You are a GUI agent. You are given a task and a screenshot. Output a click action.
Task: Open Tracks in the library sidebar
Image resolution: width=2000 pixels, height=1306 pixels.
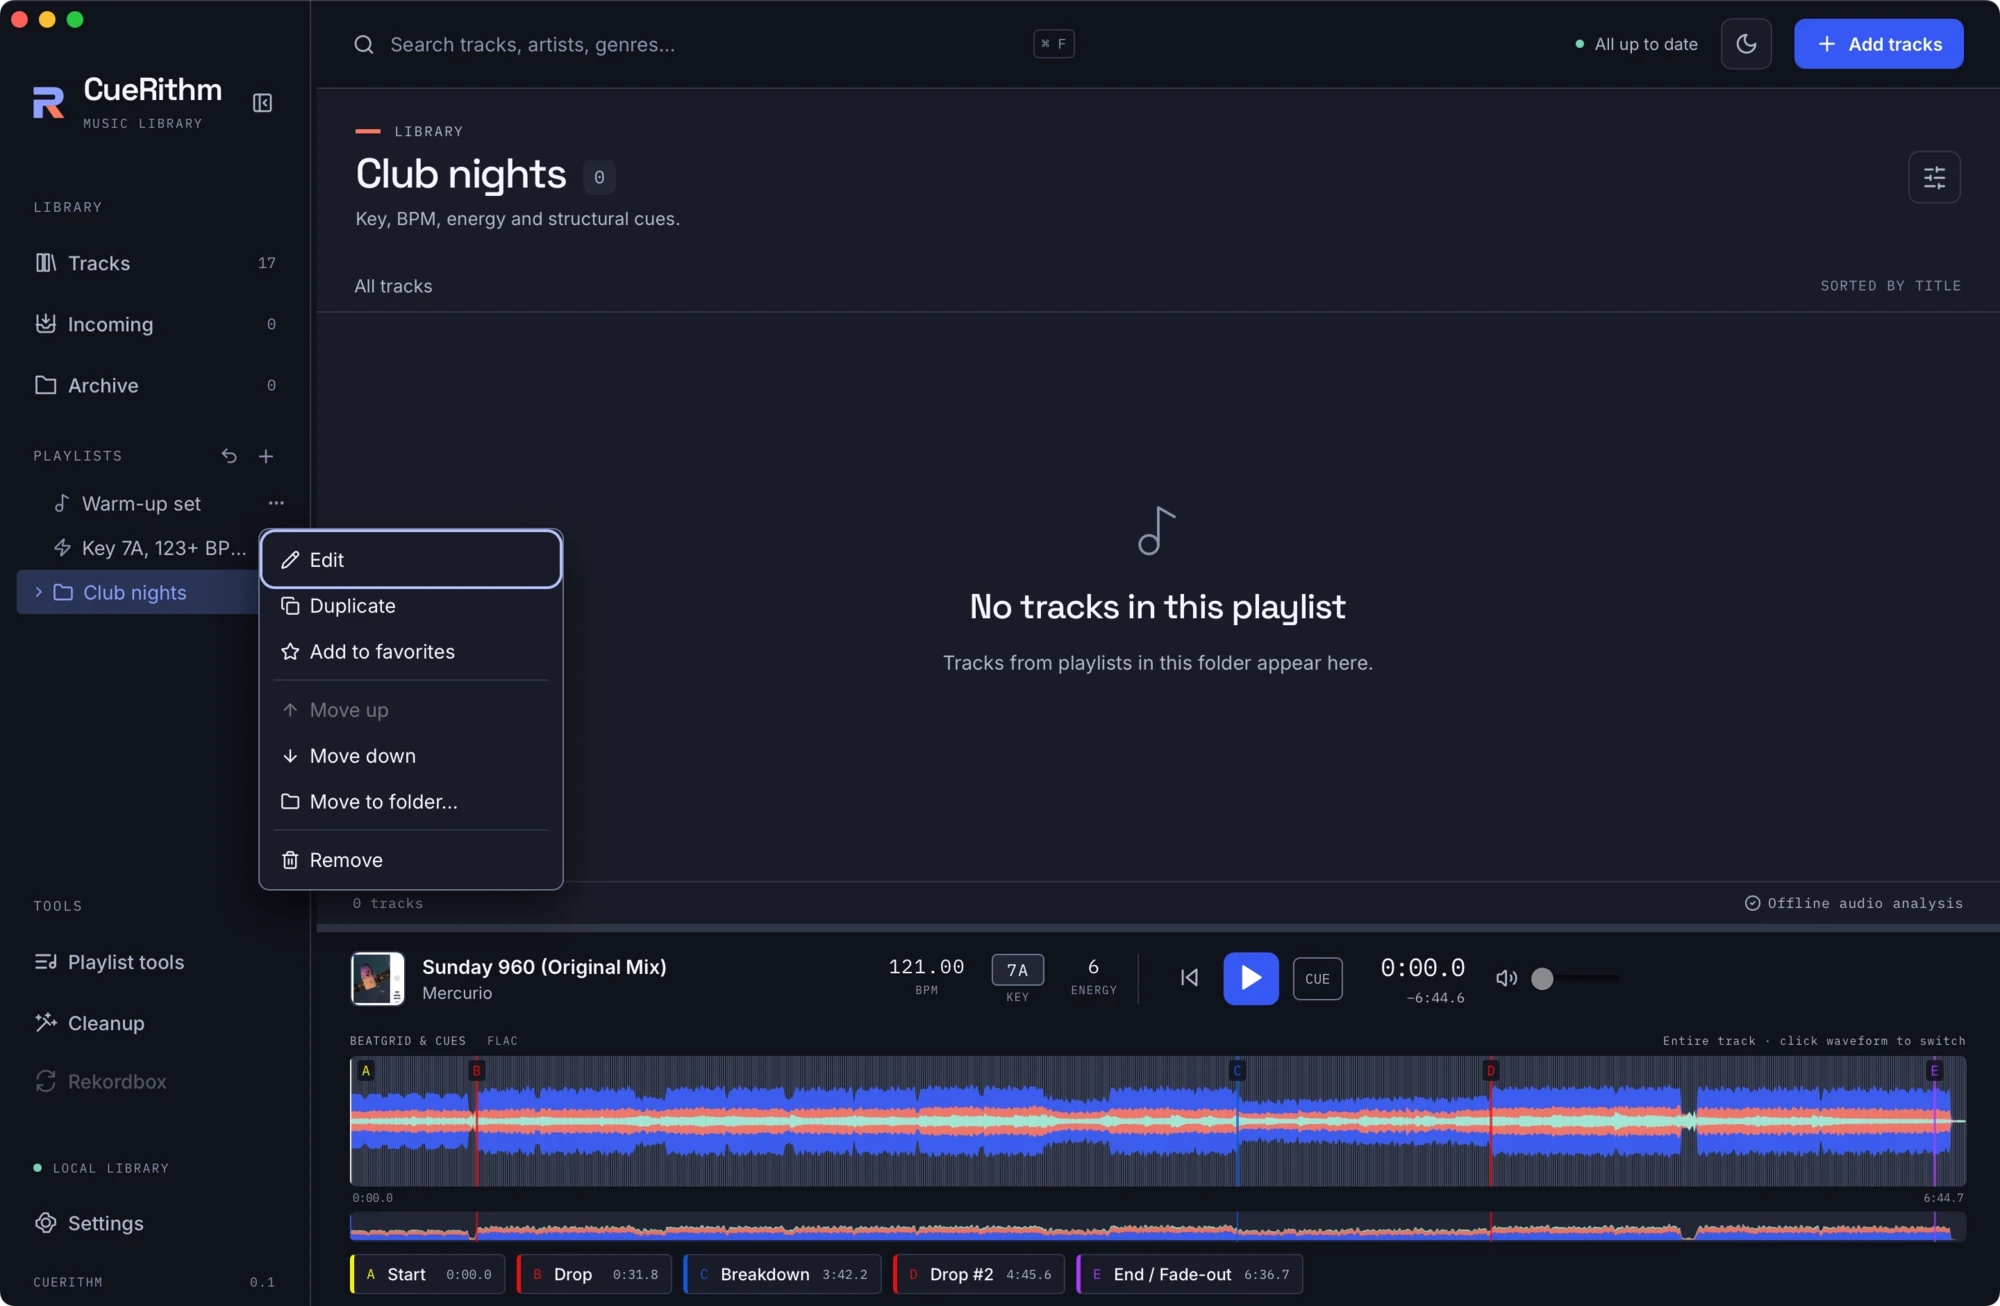click(155, 263)
